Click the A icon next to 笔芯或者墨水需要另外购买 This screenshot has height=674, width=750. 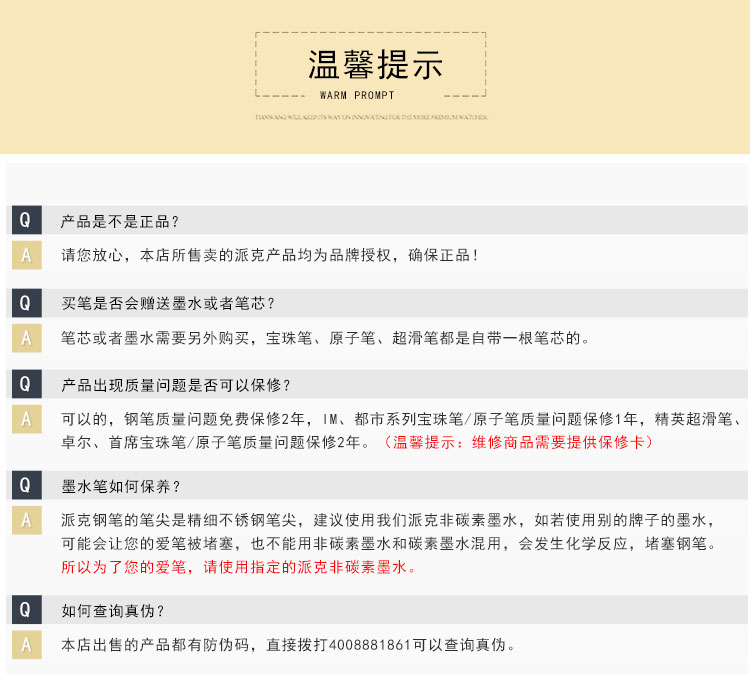coord(26,337)
